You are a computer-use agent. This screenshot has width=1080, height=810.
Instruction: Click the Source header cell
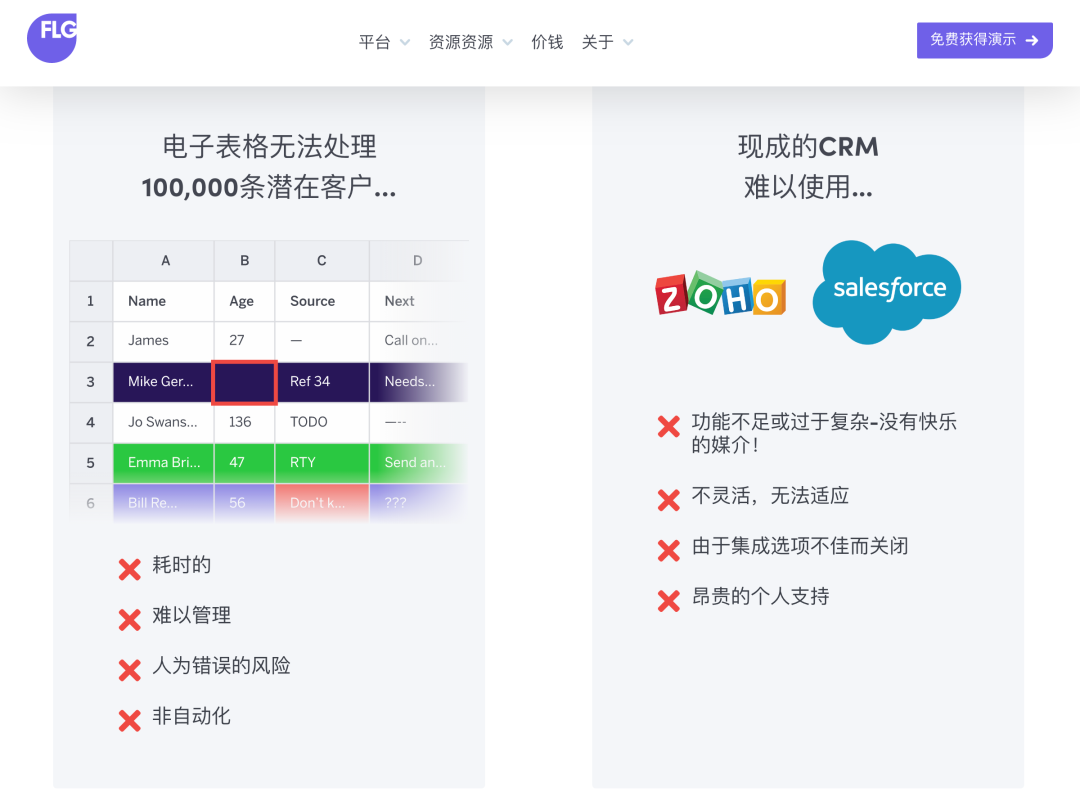(x=322, y=301)
